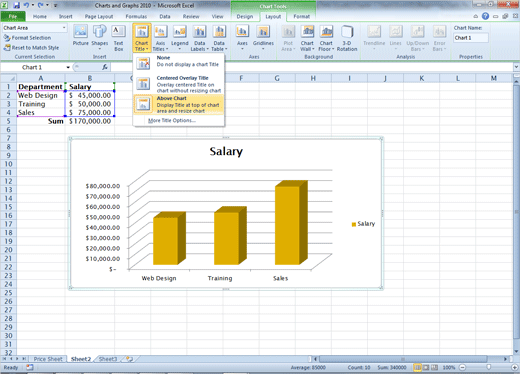520x374 pixels.
Task: Select Normal view in status bar
Action: [417, 367]
